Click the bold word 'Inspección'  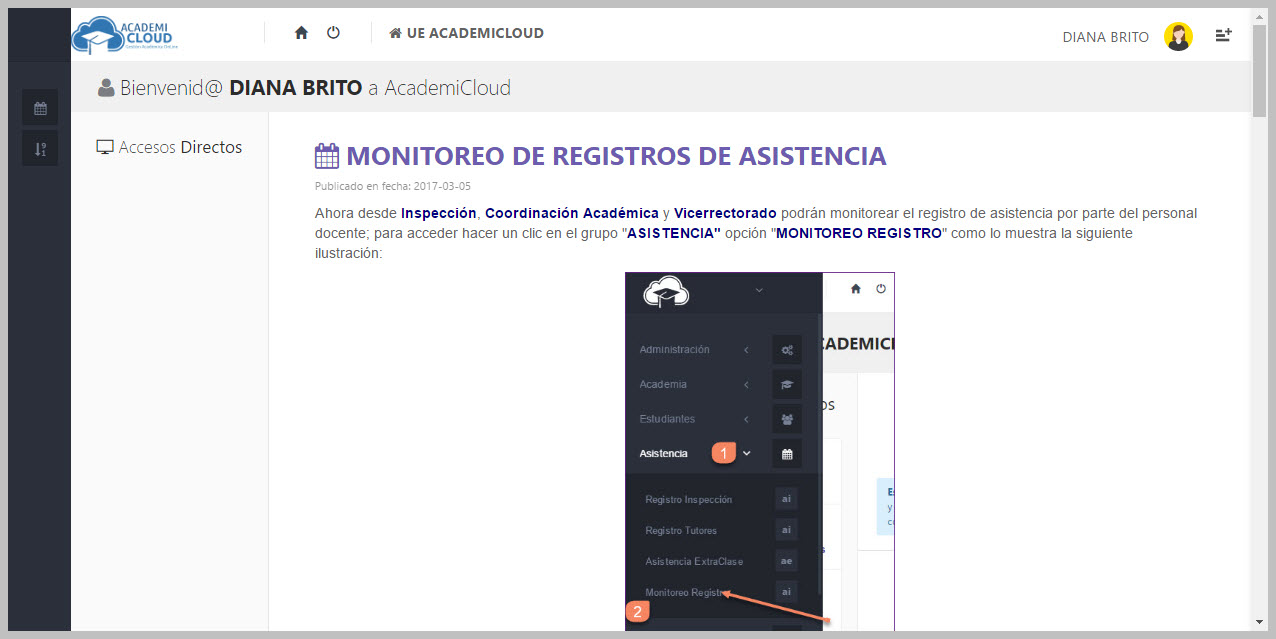[x=439, y=213]
